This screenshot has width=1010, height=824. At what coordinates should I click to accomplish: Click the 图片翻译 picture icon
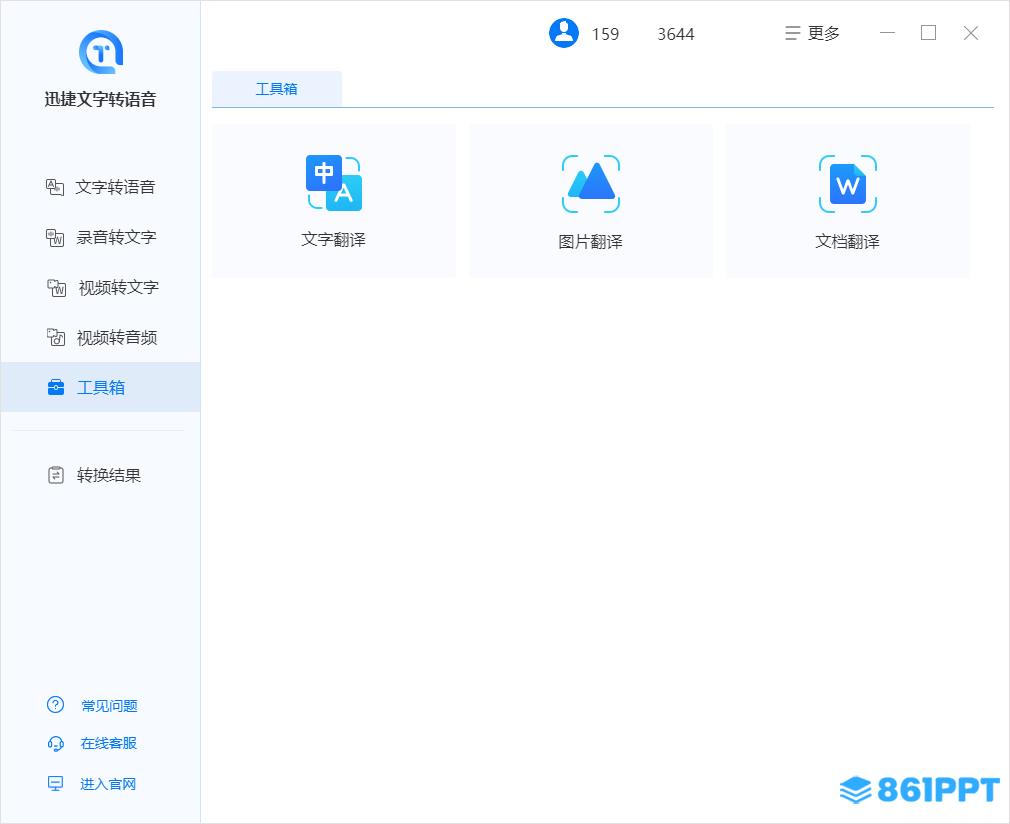591,184
